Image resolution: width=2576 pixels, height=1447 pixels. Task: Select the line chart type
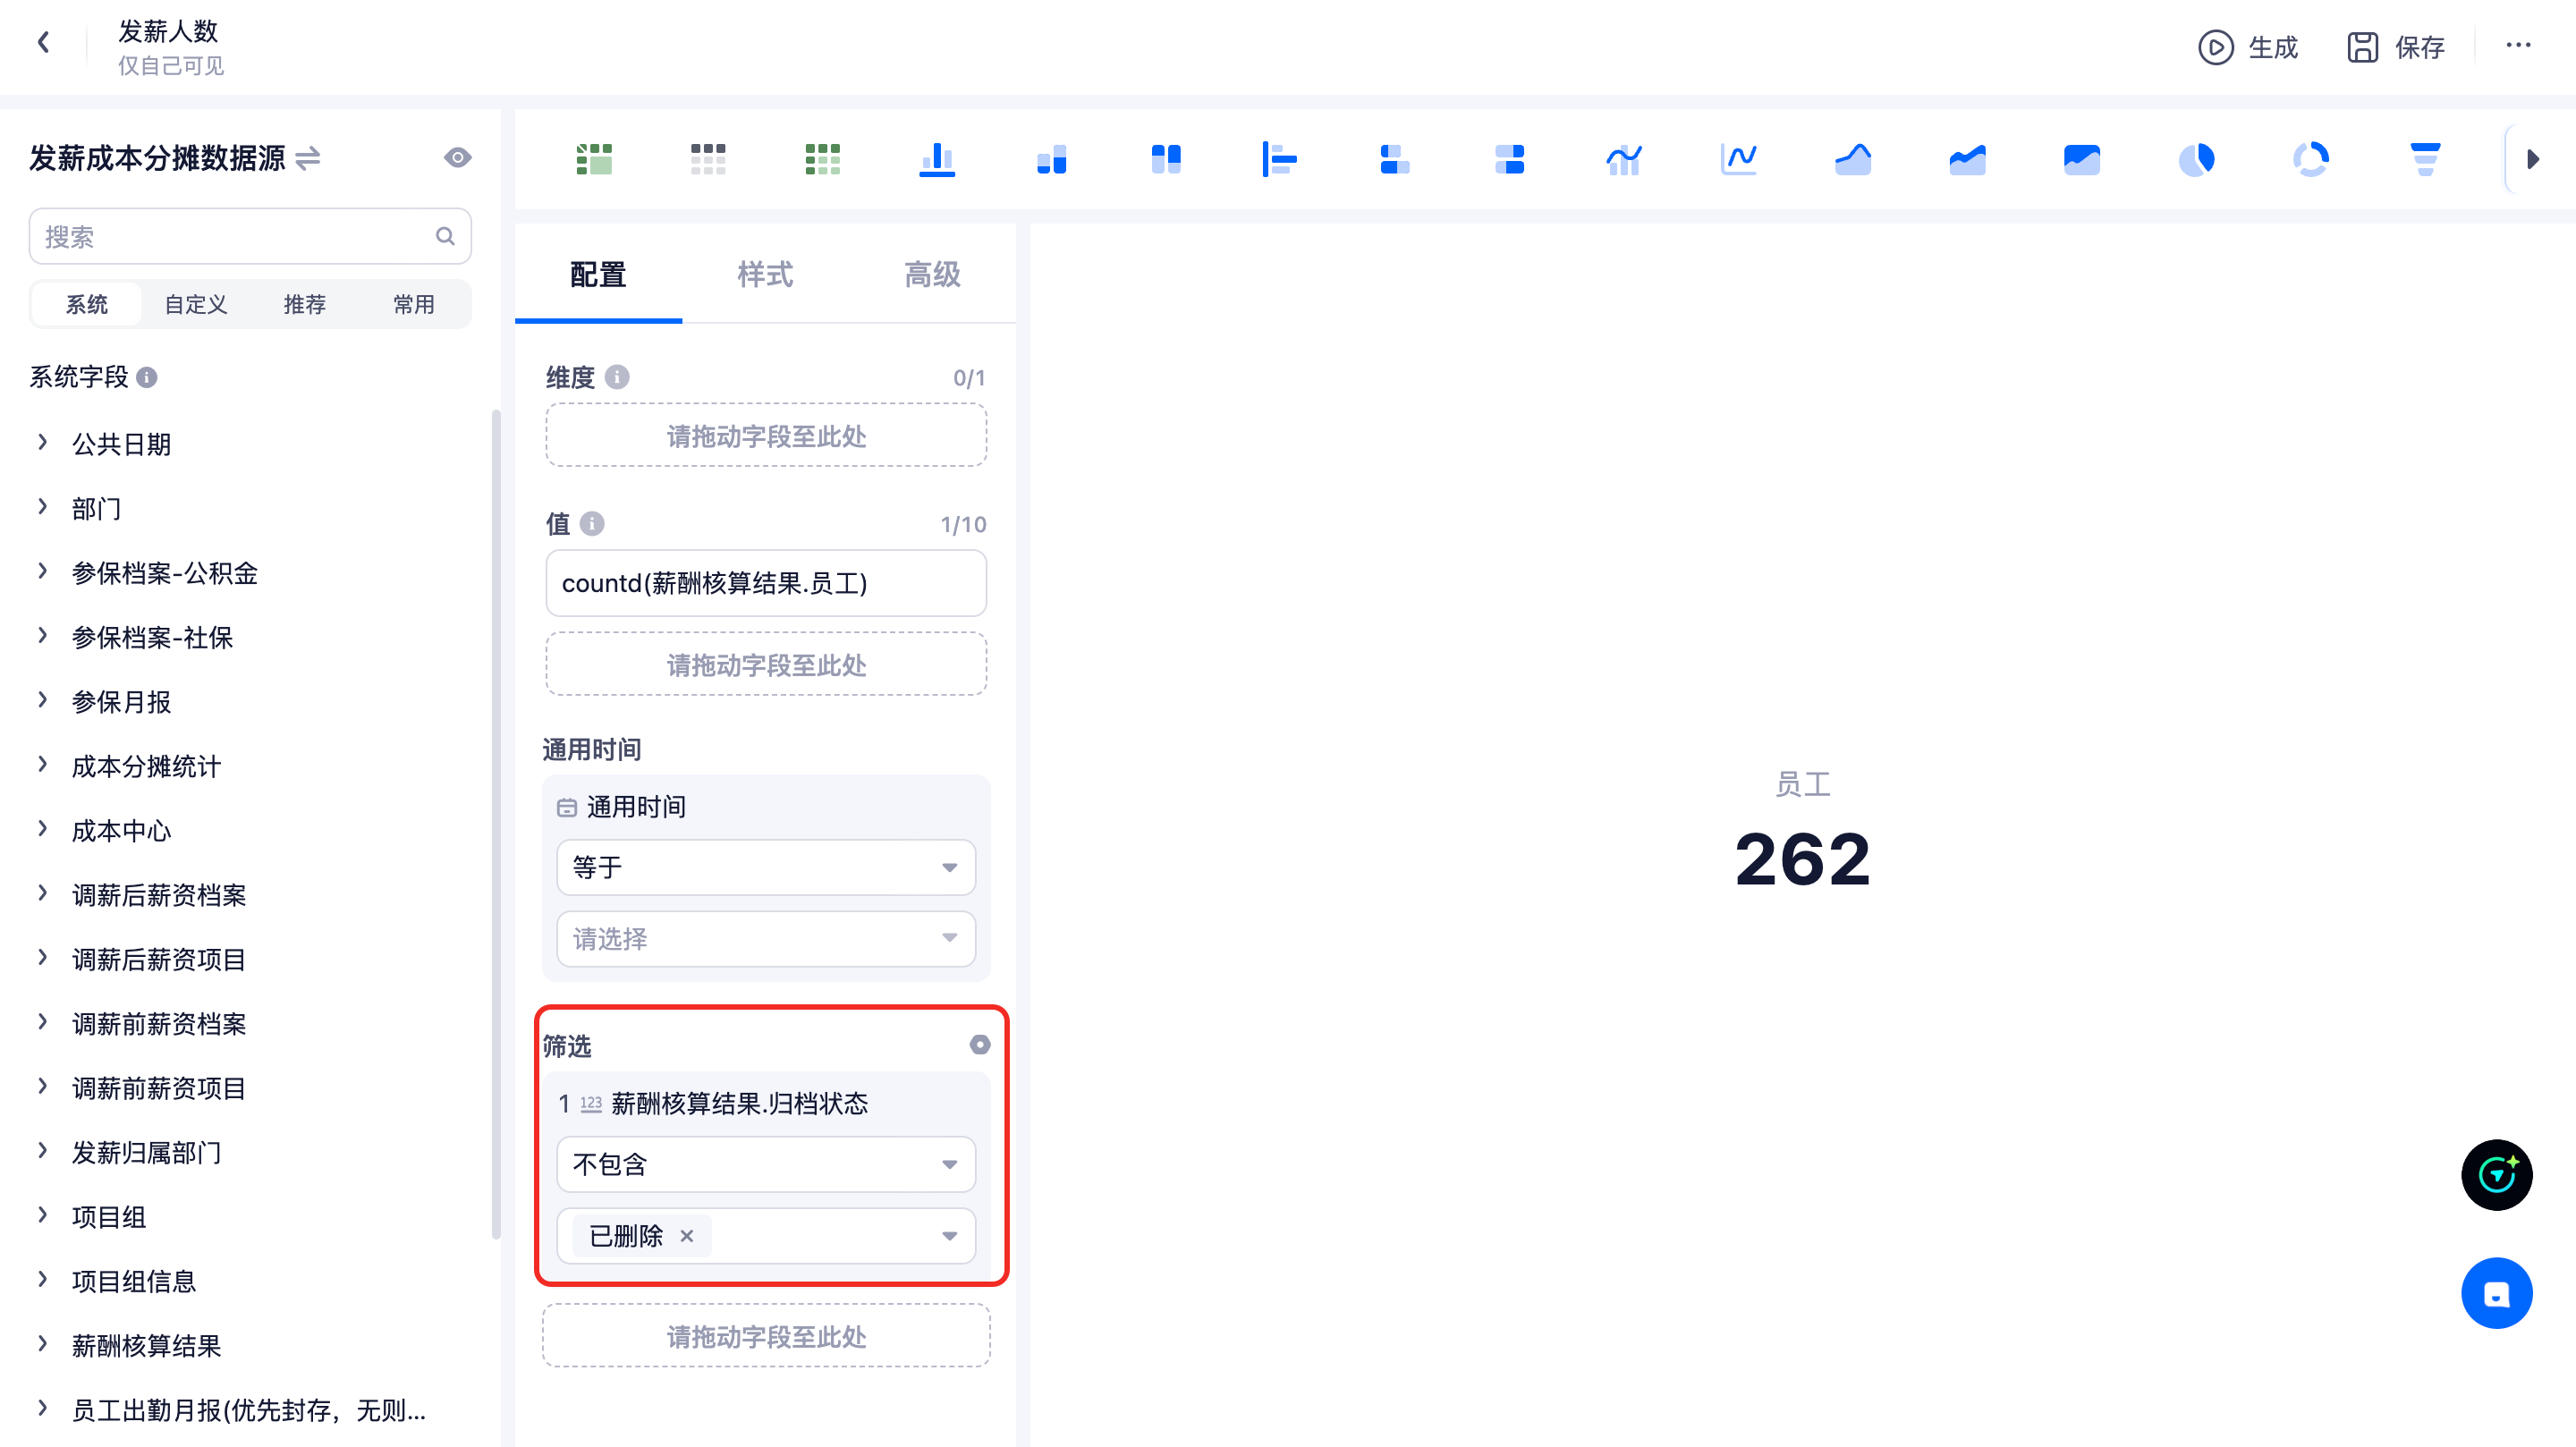coord(1739,159)
